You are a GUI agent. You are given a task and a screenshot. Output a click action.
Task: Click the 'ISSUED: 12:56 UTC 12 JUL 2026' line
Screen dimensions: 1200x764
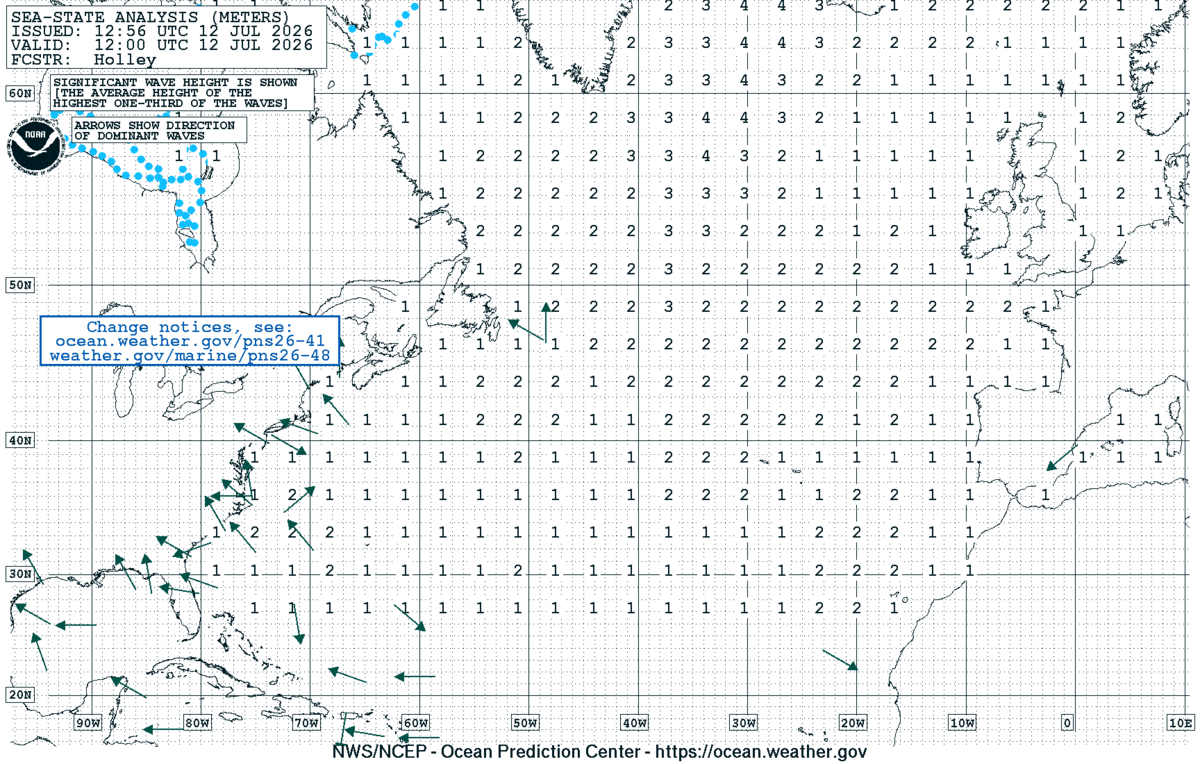(x=161, y=31)
